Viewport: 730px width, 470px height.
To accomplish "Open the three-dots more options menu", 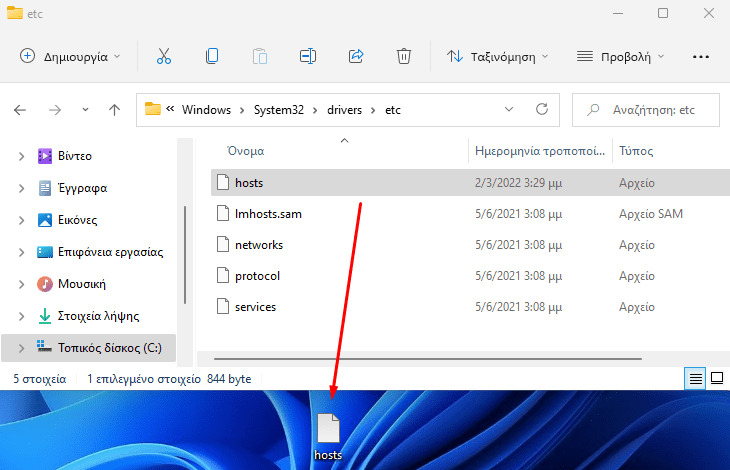I will click(701, 57).
